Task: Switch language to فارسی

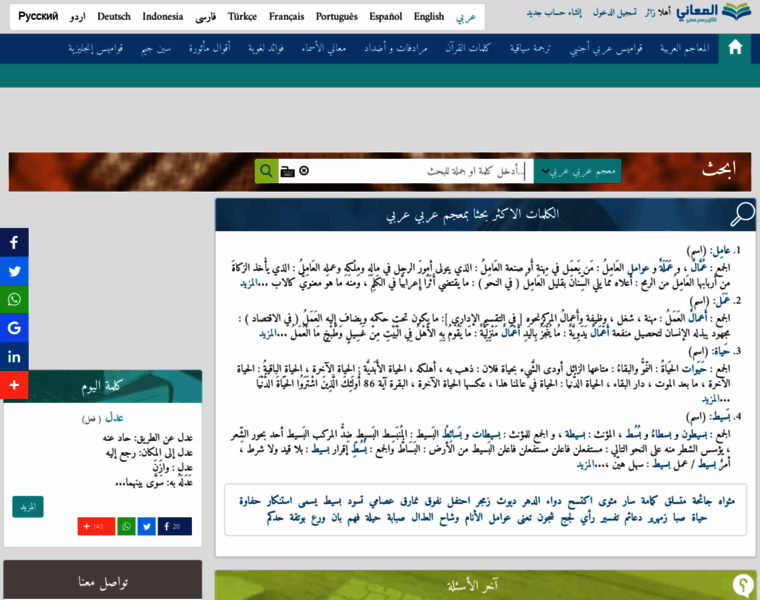Action: (x=206, y=17)
